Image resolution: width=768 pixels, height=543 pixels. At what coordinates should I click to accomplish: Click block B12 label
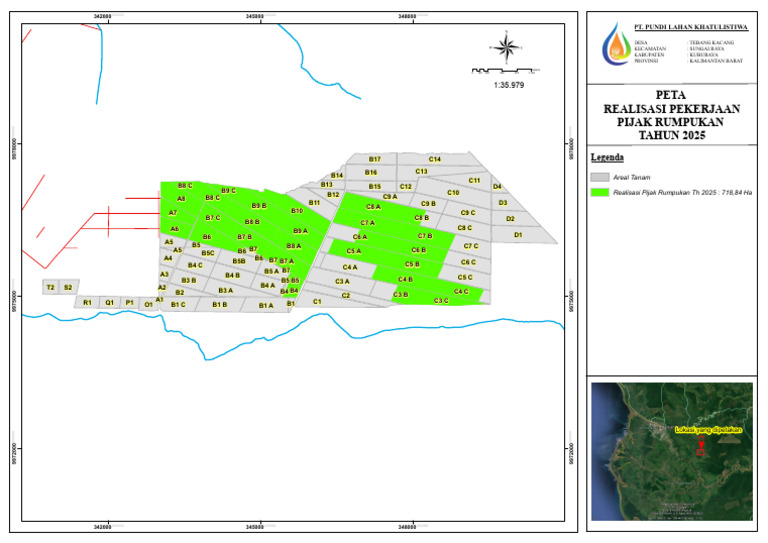pyautogui.click(x=333, y=195)
